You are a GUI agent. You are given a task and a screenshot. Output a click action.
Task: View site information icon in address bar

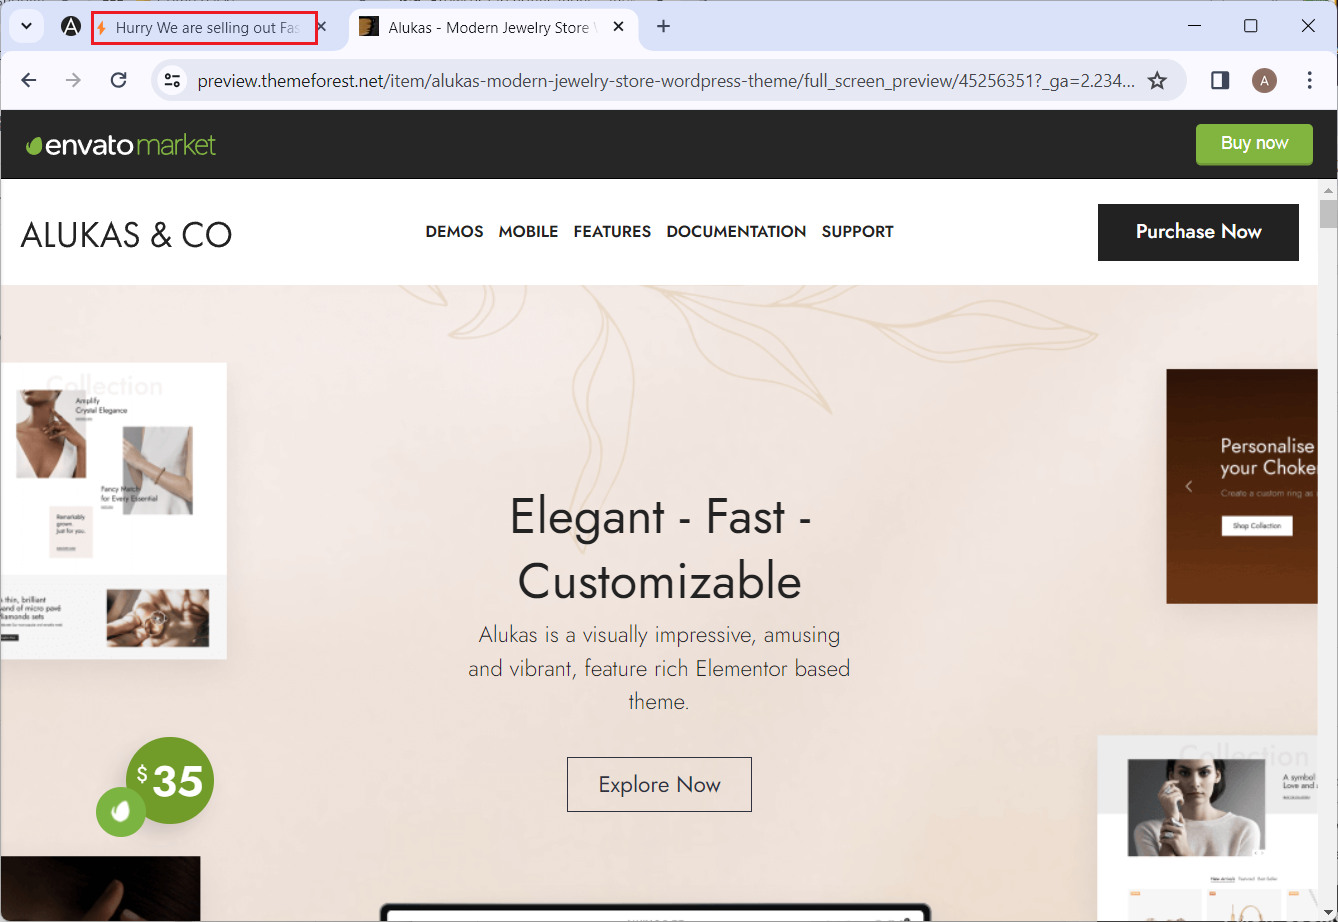pos(172,80)
